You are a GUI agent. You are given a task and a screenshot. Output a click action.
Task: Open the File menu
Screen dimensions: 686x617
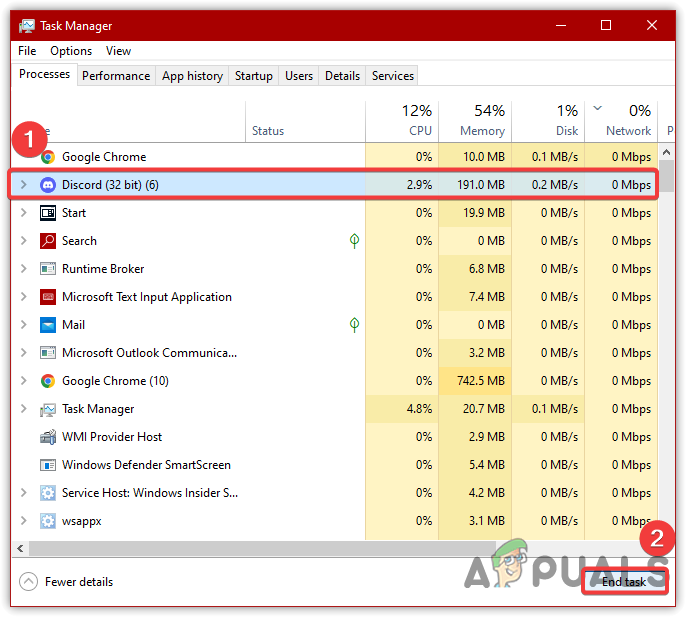27,51
